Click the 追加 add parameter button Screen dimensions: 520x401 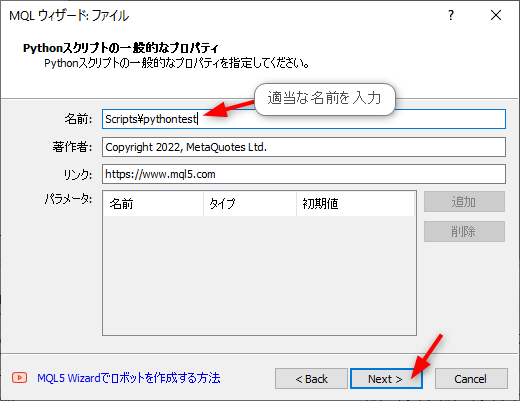[x=464, y=201]
